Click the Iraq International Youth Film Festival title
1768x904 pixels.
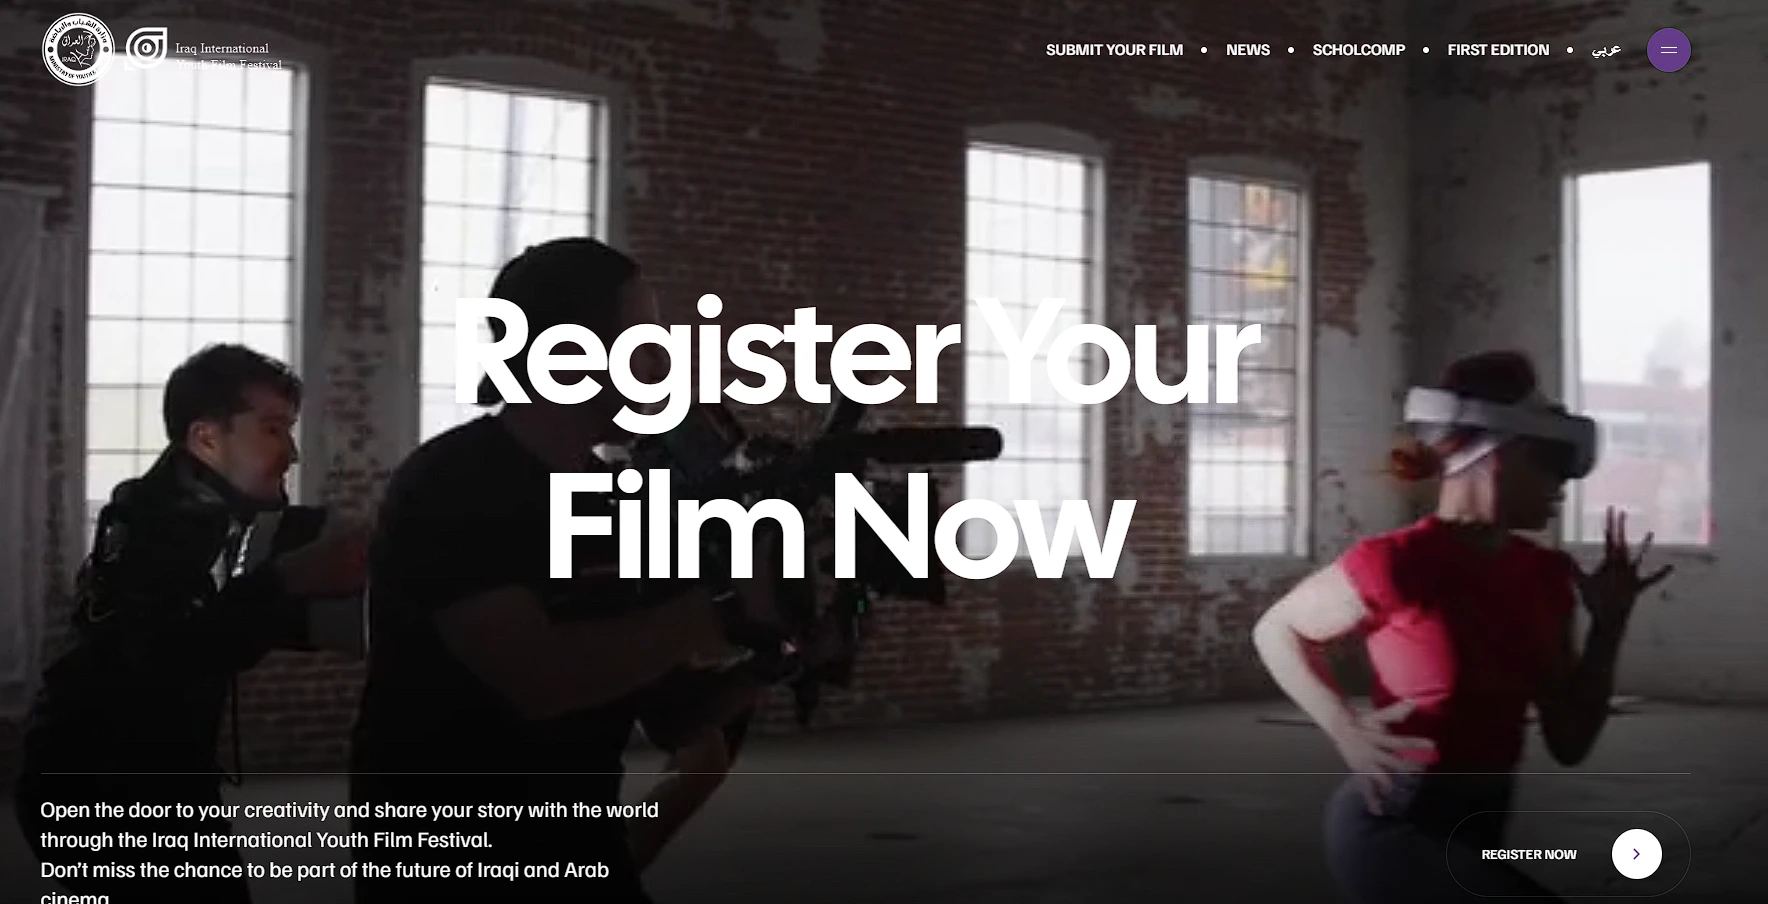228,56
